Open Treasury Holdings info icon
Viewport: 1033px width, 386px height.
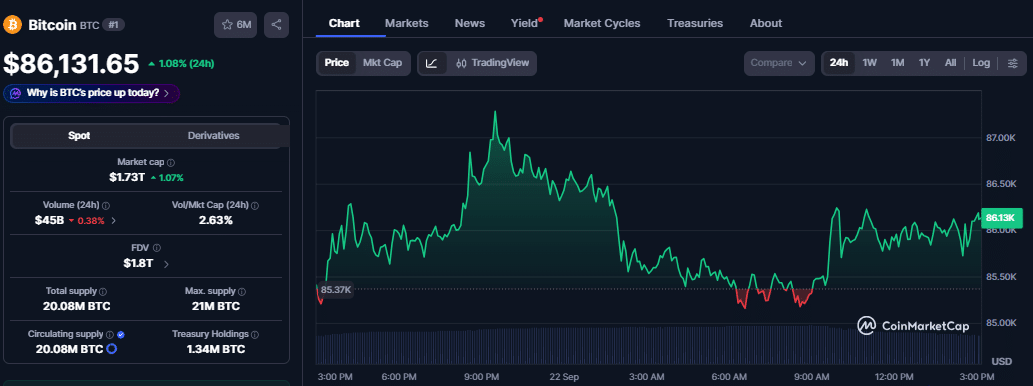pos(255,335)
